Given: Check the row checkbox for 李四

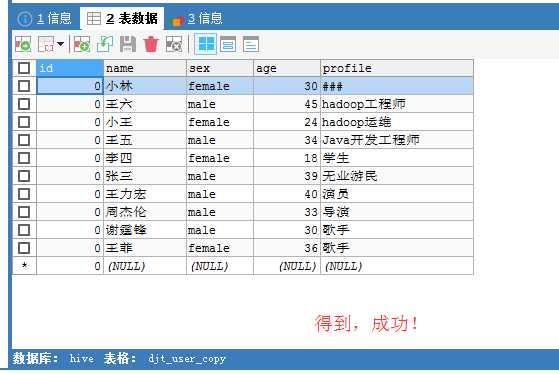Looking at the screenshot, I should 24,158.
